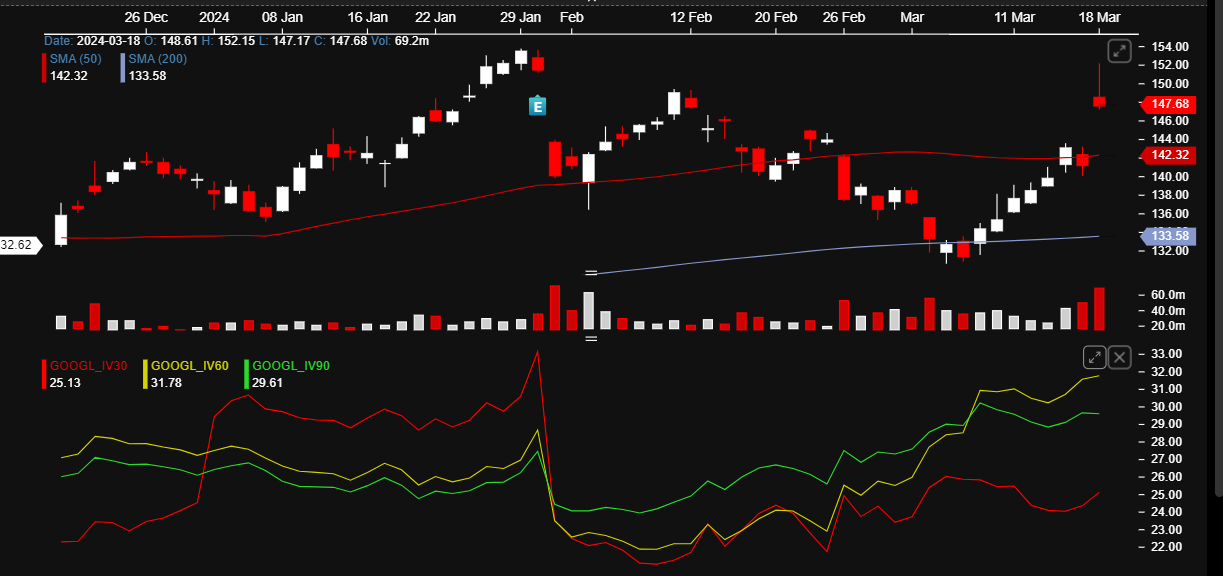Click the '12 Feb' date label
This screenshot has width=1223, height=576.
[691, 18]
